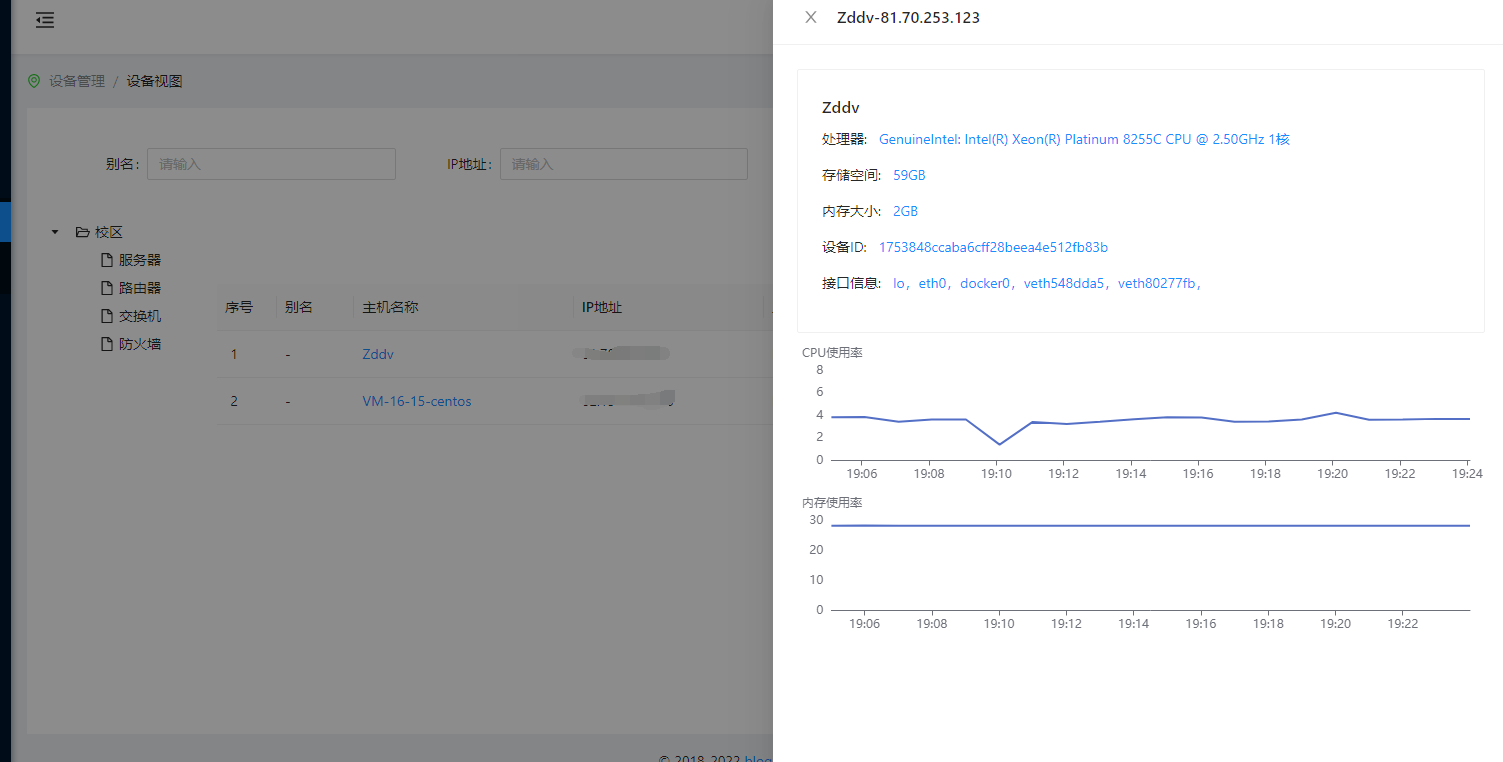Click the Zddv heading in the info card
The height and width of the screenshot is (762, 1503).
pos(841,107)
